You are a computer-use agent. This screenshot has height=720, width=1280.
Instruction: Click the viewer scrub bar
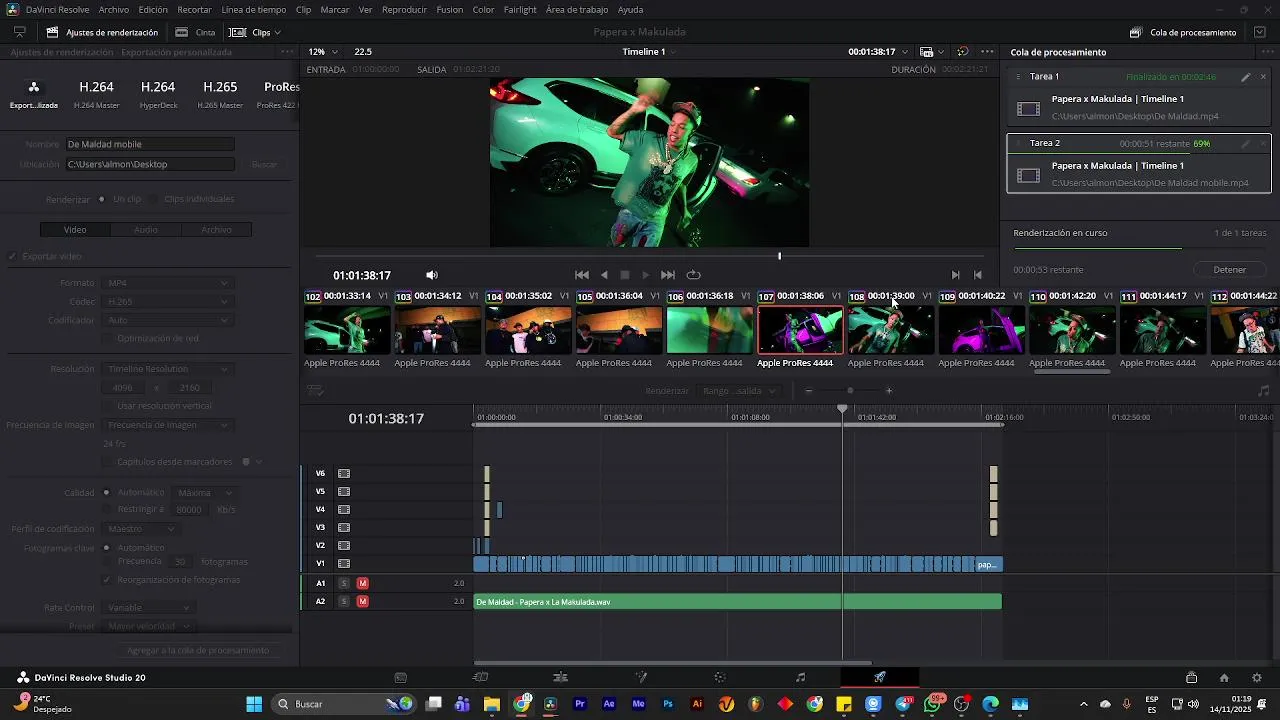648,256
